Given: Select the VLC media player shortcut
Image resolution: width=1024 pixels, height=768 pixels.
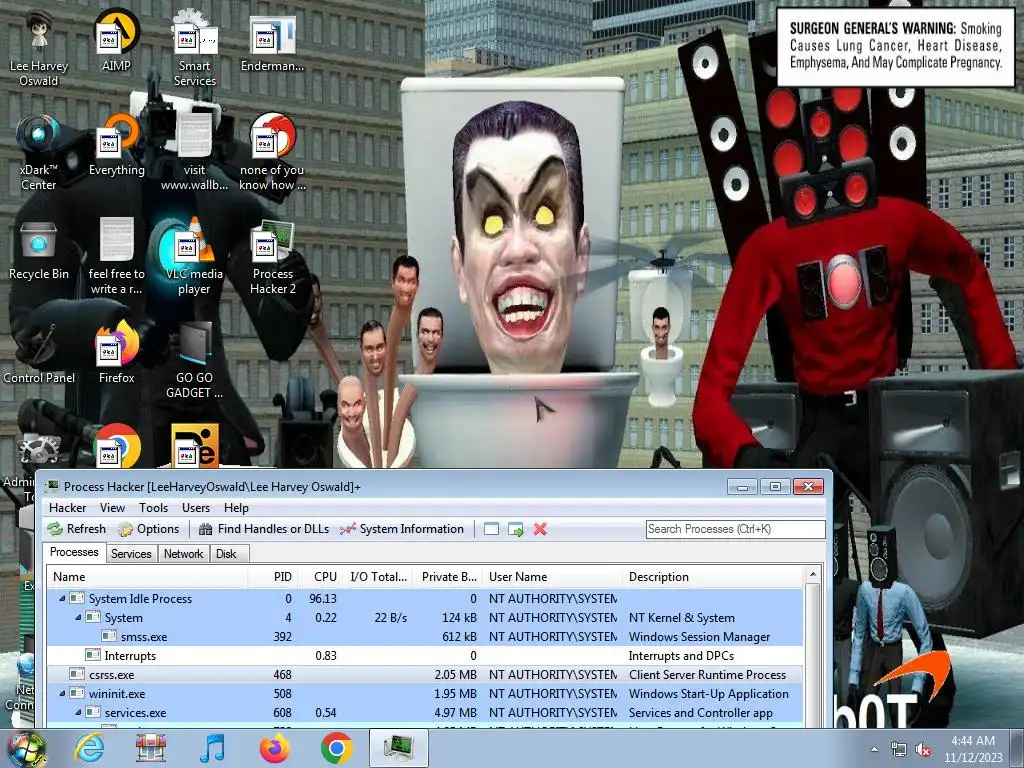Looking at the screenshot, I should pyautogui.click(x=195, y=256).
